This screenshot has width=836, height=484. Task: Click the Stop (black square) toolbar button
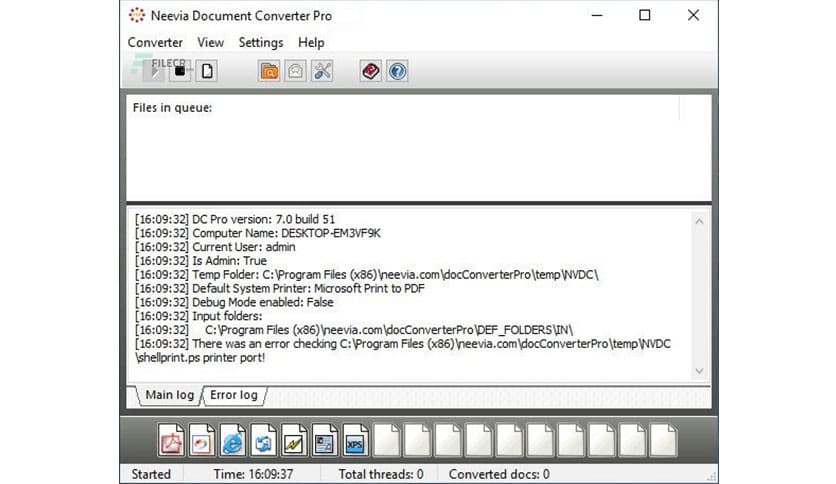[180, 71]
